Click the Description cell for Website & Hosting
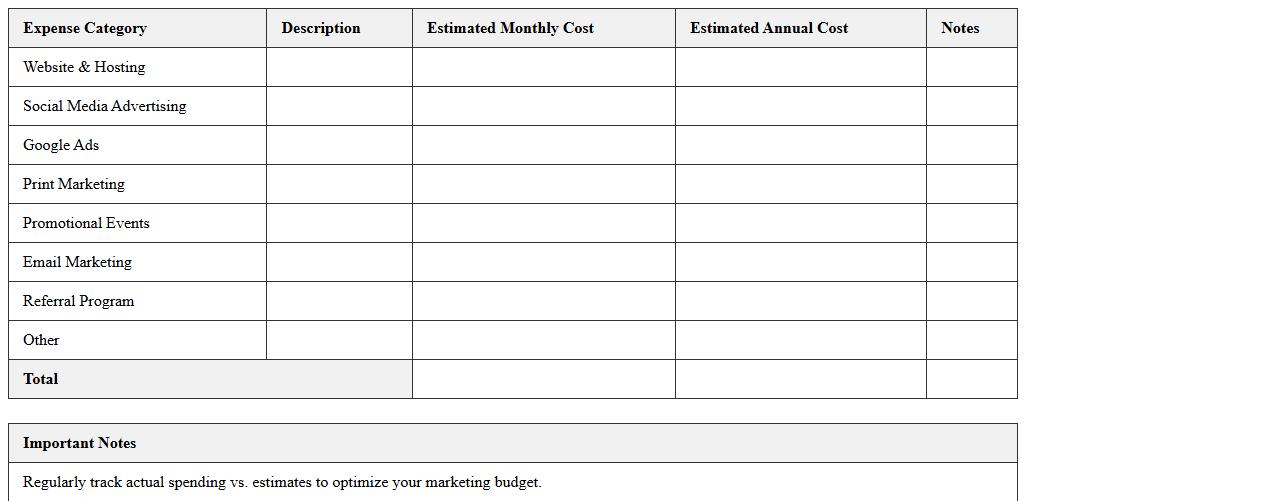The image size is (1278, 501). (339, 67)
